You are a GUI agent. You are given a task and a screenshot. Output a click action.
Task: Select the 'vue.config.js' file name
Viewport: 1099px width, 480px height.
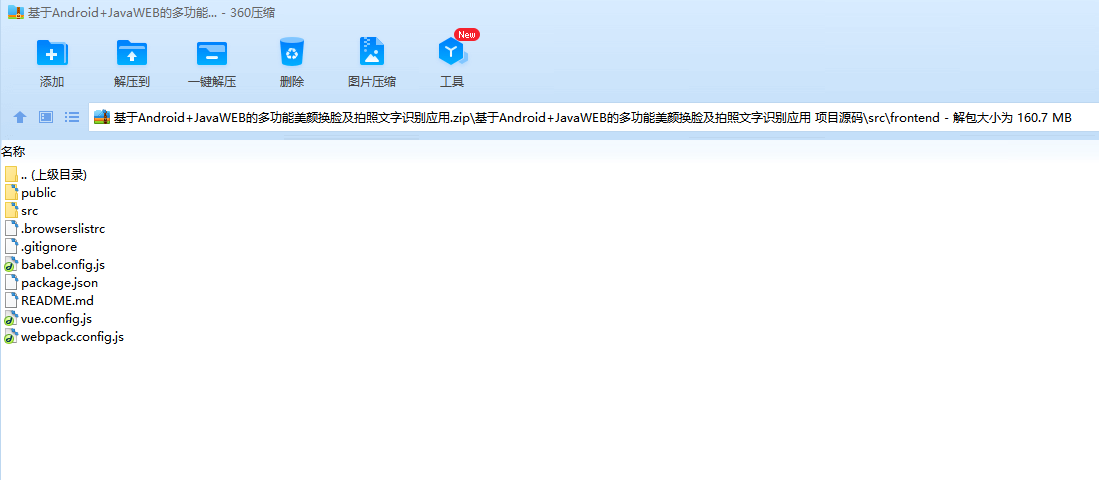click(x=57, y=319)
